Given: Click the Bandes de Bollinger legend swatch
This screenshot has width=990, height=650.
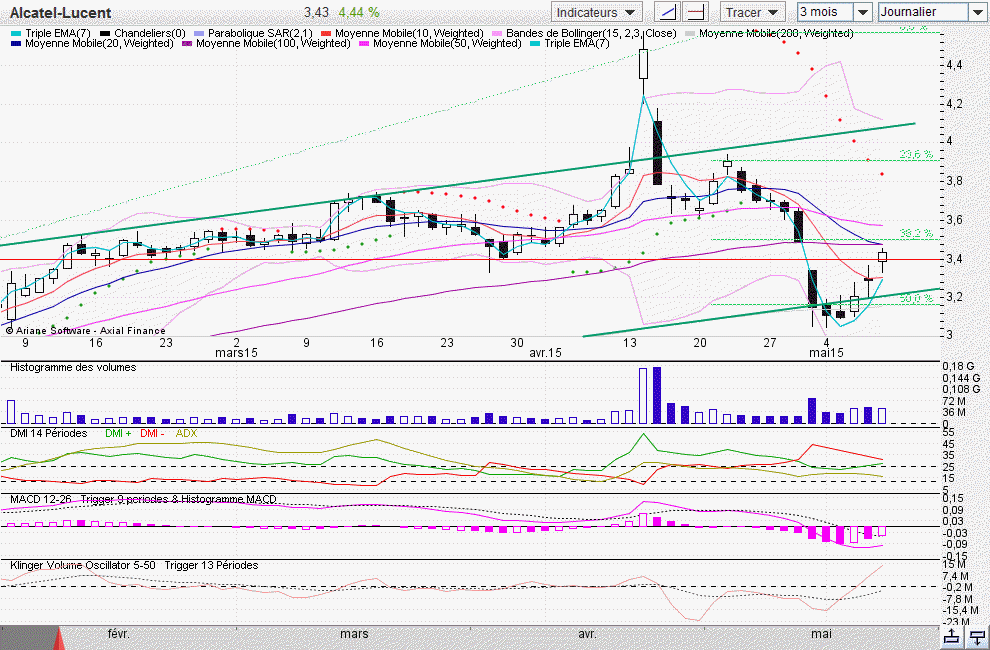Looking at the screenshot, I should (x=497, y=33).
